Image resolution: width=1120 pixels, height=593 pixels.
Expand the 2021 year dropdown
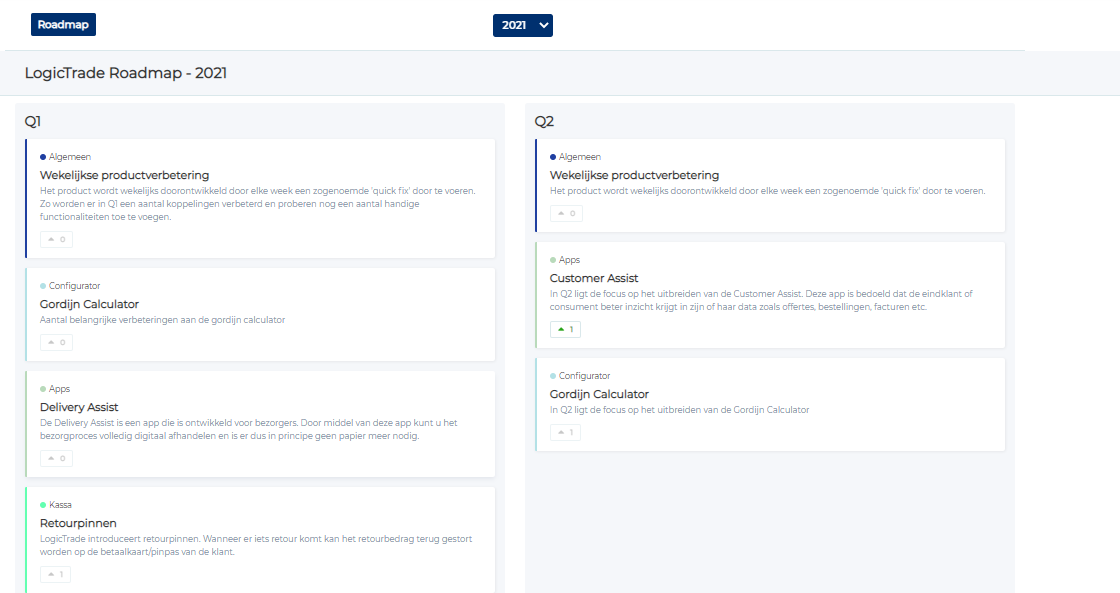click(522, 25)
